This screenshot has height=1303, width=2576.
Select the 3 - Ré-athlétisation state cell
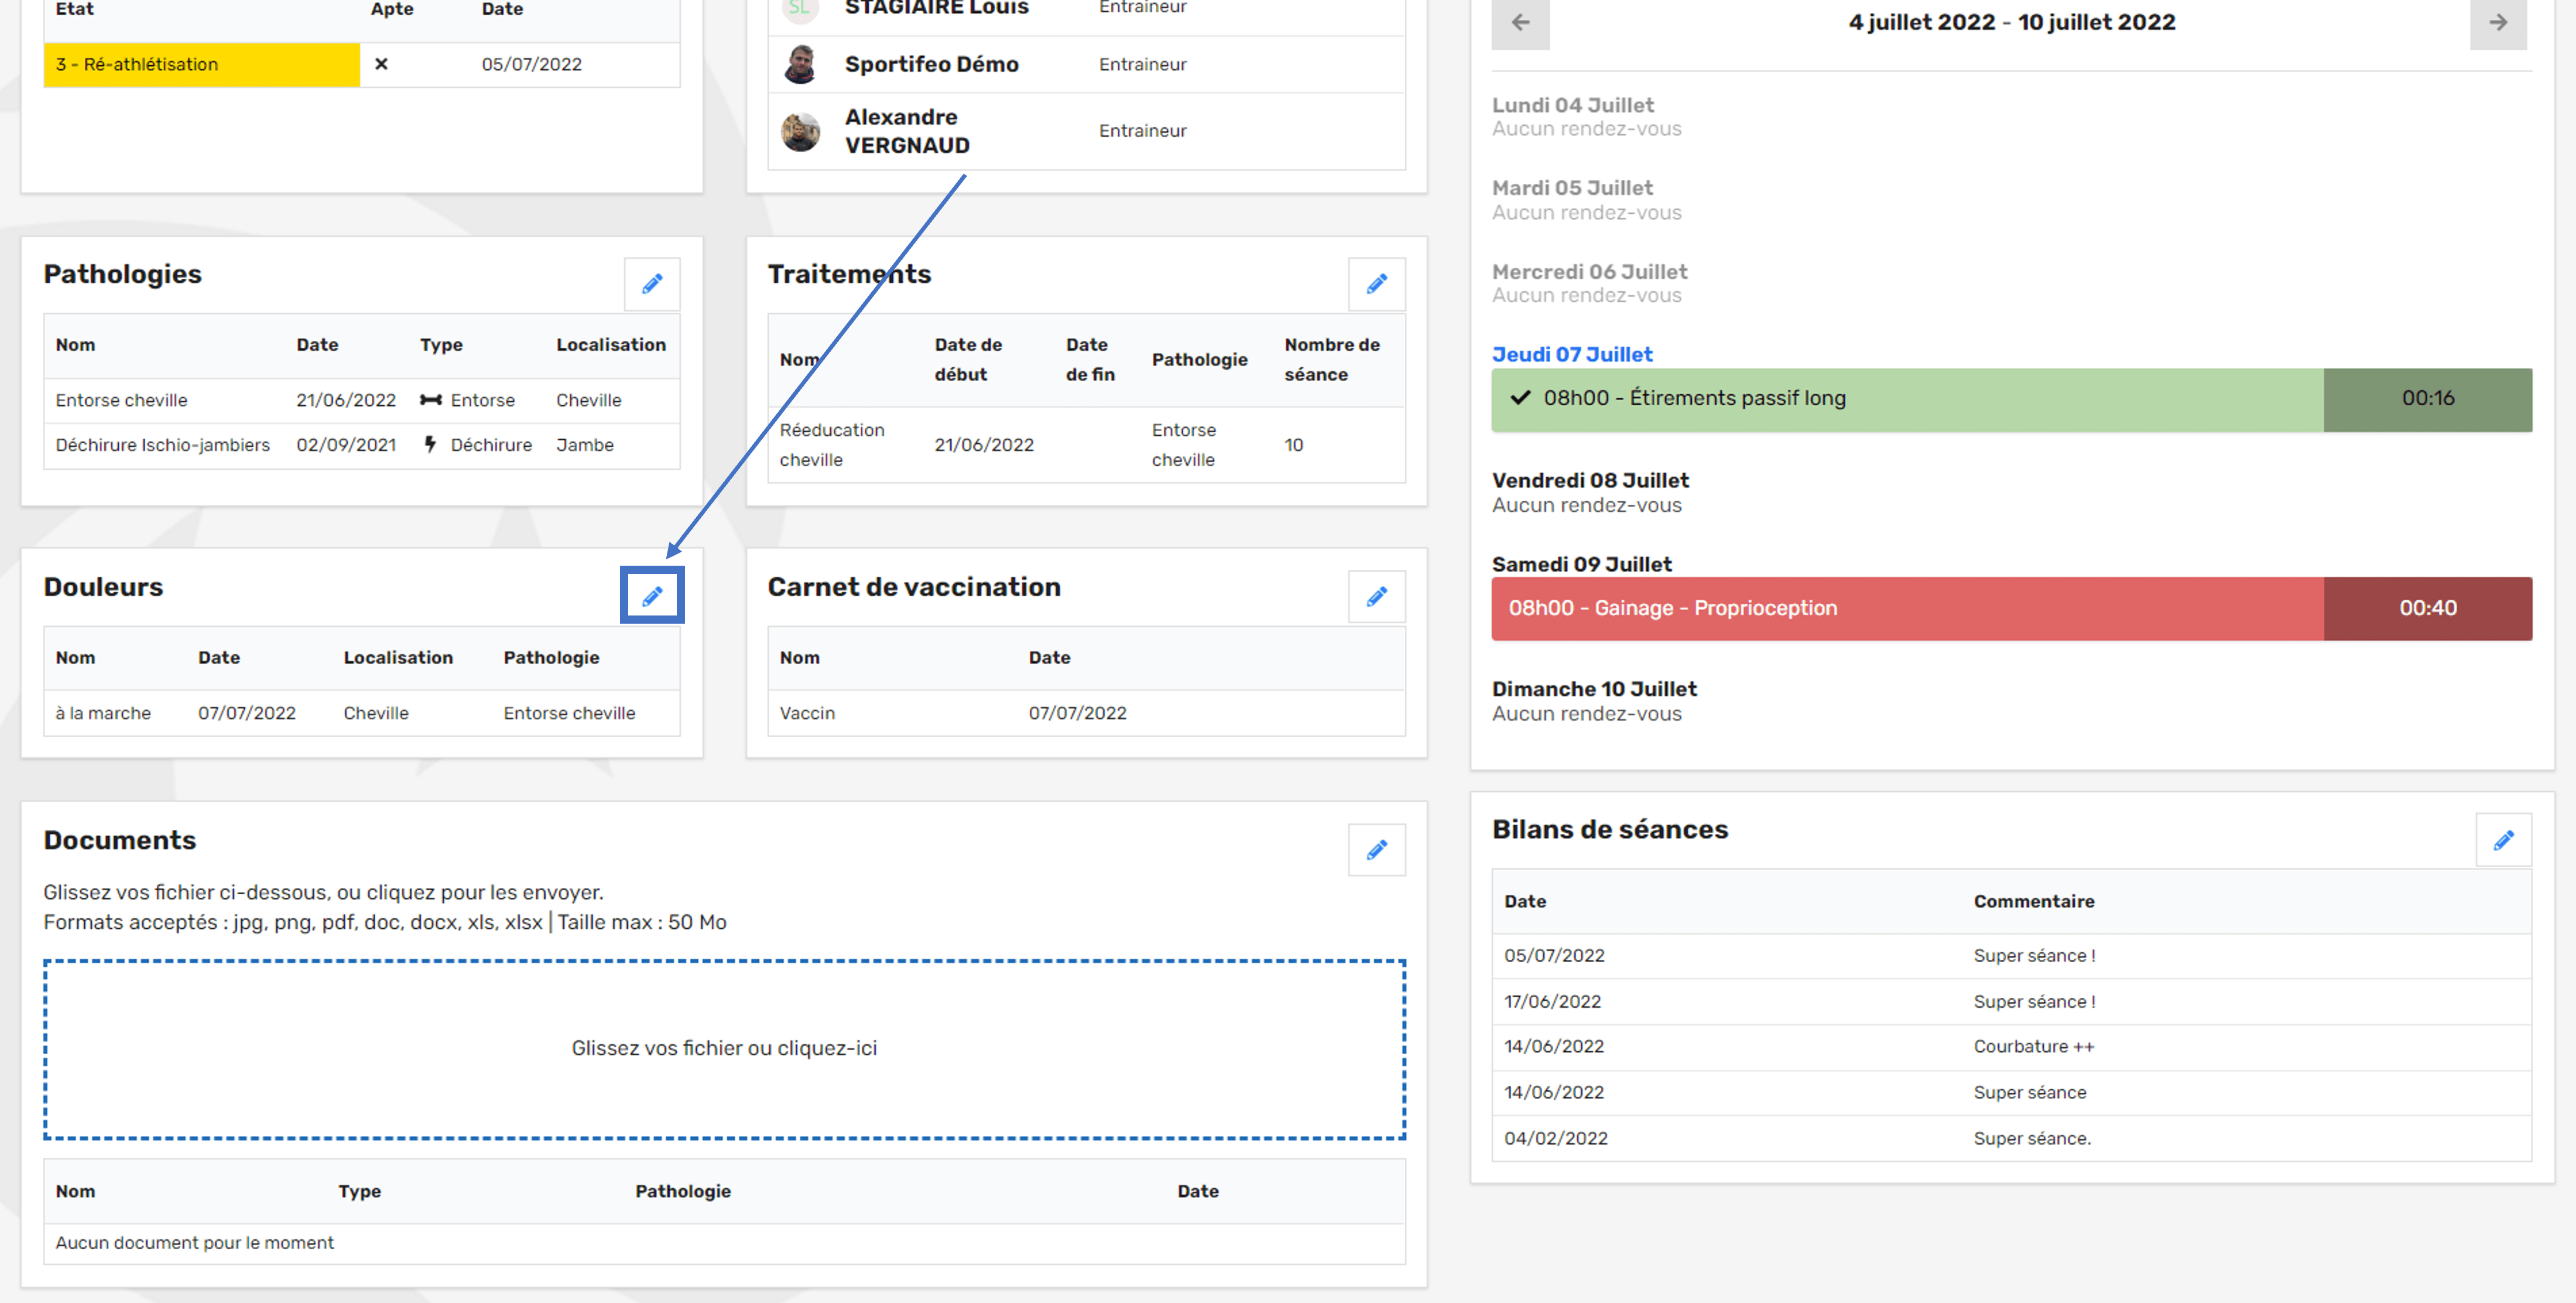coord(202,64)
